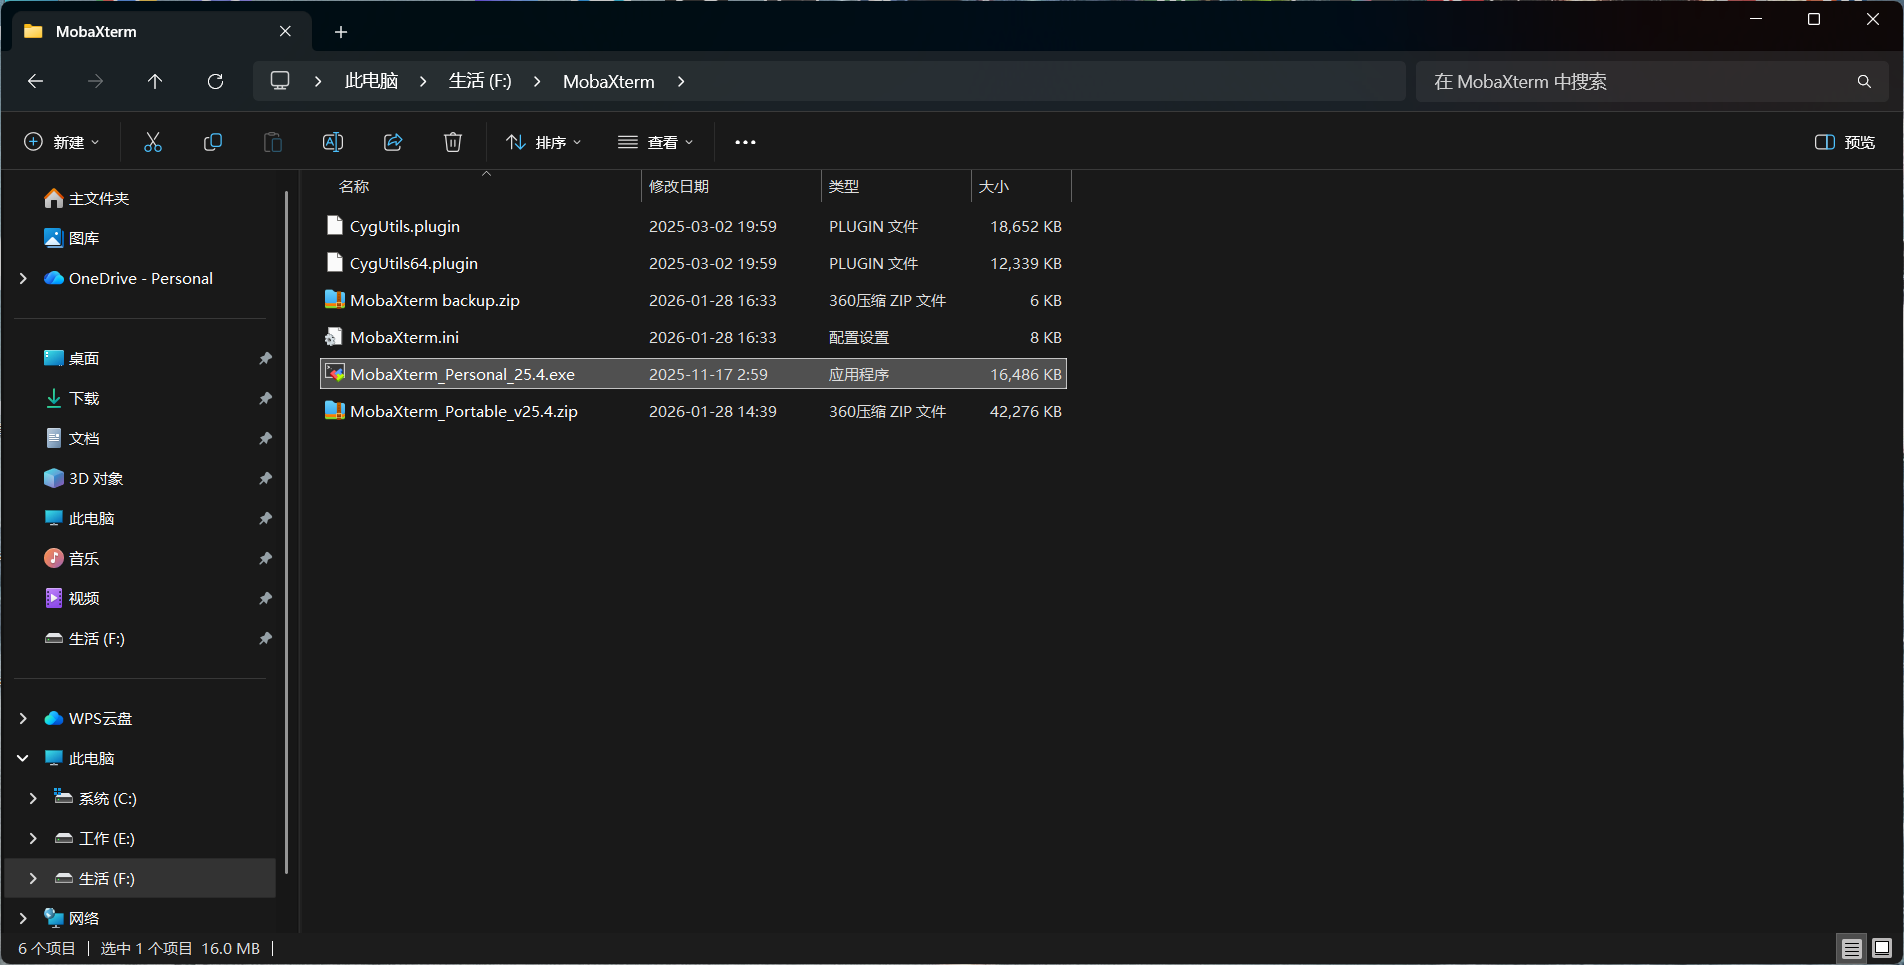Toggle the 预览 preview pane
The width and height of the screenshot is (1904, 965).
point(1844,142)
